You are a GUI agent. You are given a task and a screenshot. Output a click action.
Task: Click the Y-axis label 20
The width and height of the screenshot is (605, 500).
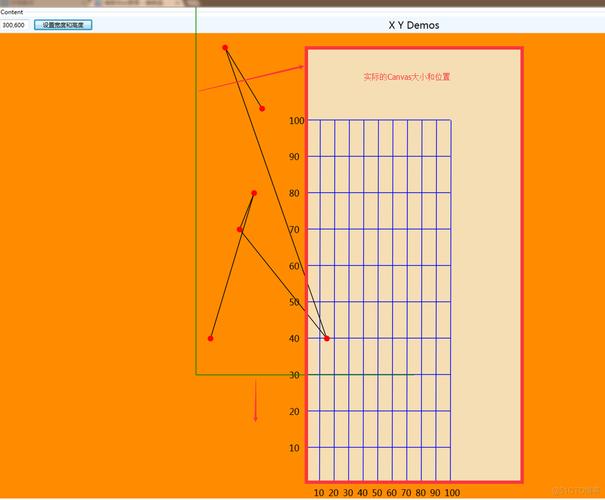pos(294,412)
